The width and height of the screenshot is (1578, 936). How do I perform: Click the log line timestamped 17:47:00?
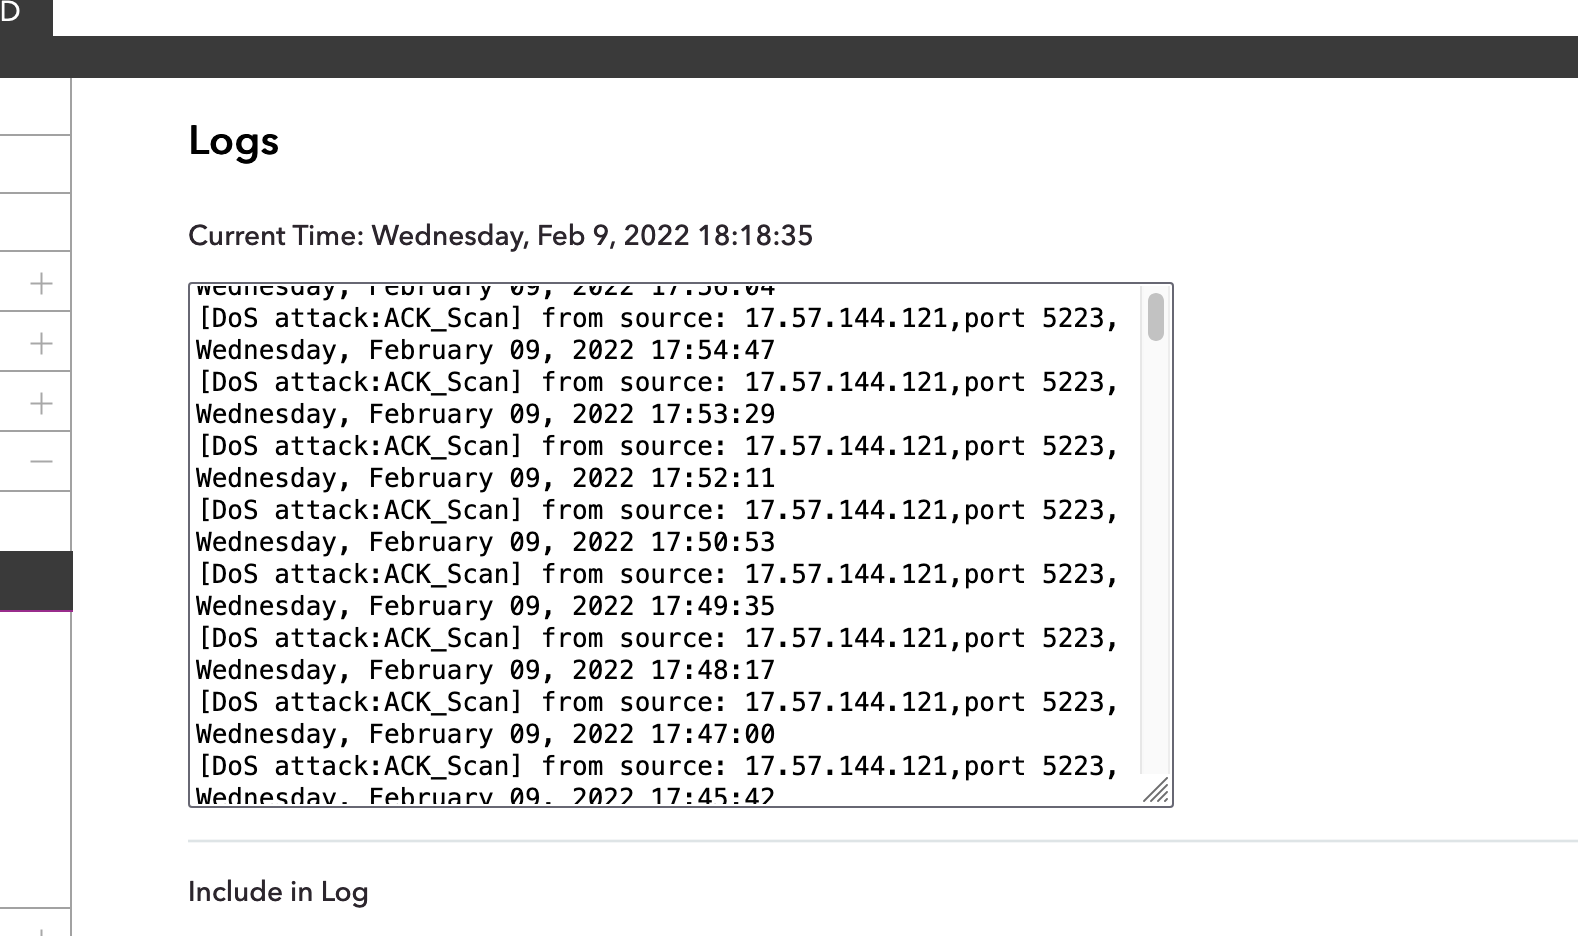pos(485,735)
